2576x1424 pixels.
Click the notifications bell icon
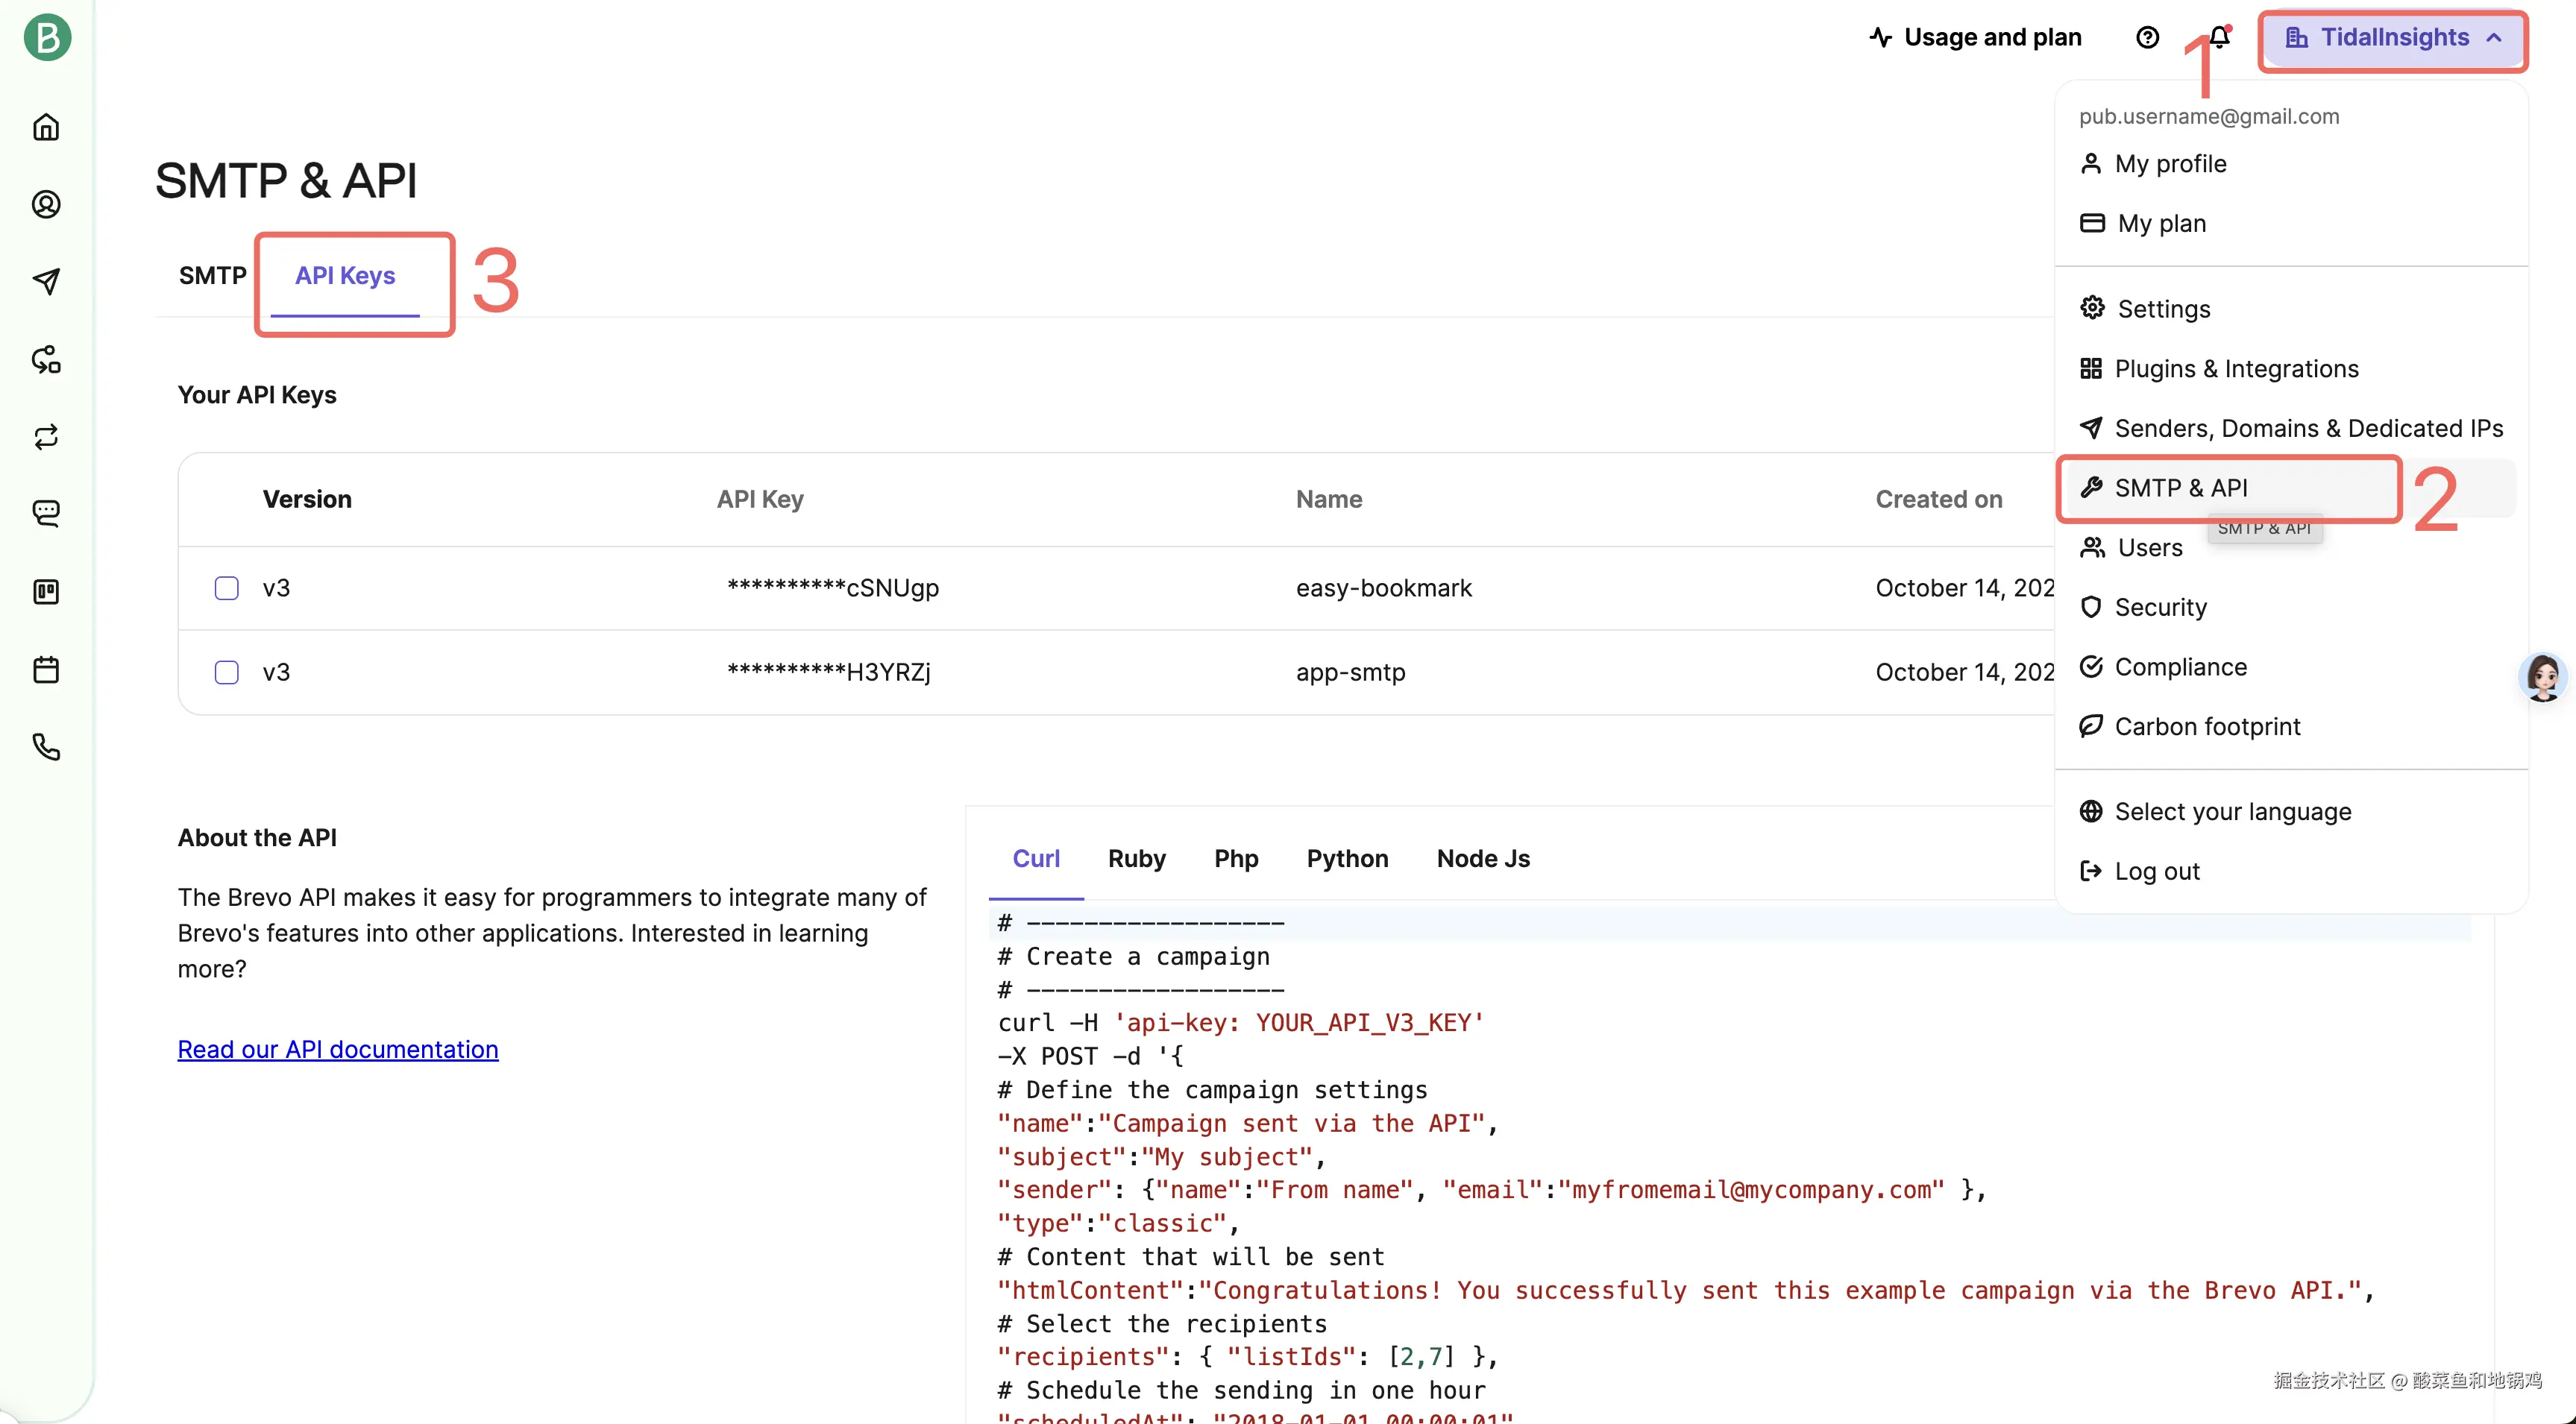pyautogui.click(x=2219, y=37)
